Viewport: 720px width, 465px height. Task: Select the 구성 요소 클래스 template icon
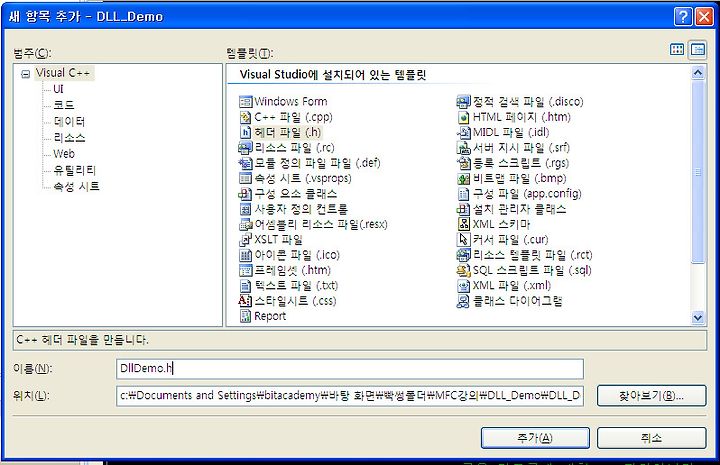coord(246,194)
